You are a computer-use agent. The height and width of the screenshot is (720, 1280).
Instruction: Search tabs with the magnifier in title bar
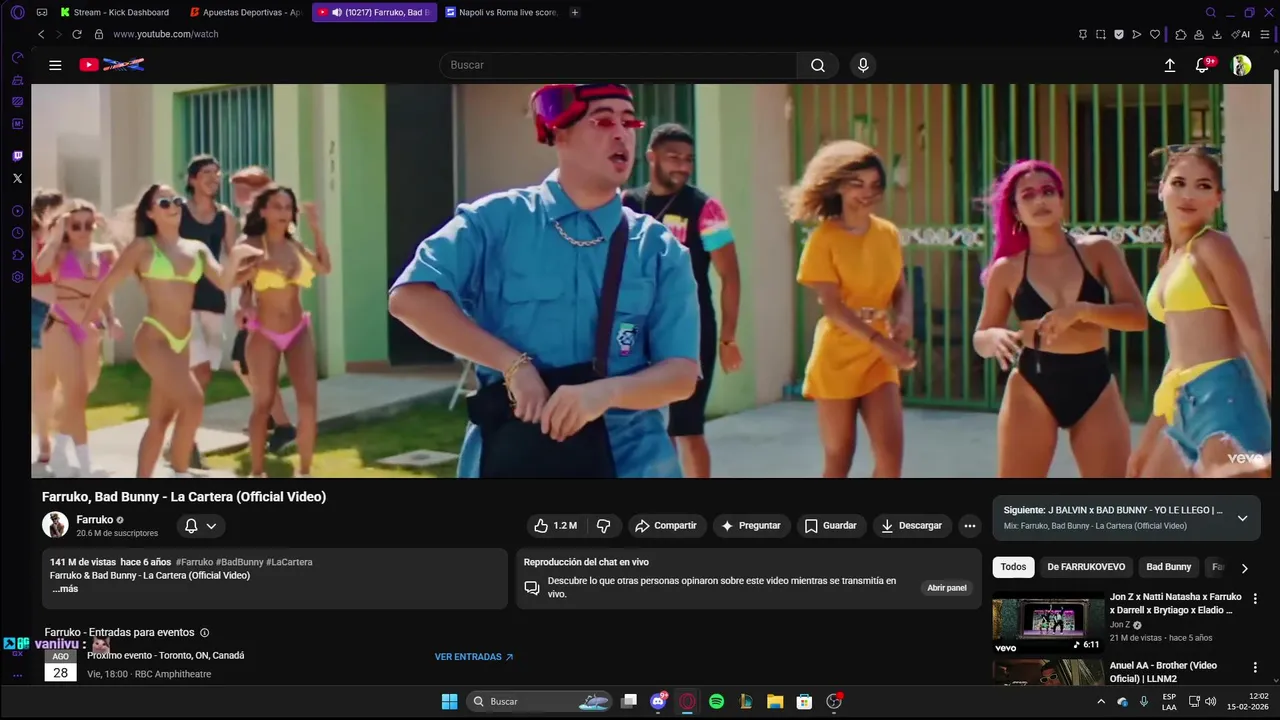[1211, 12]
